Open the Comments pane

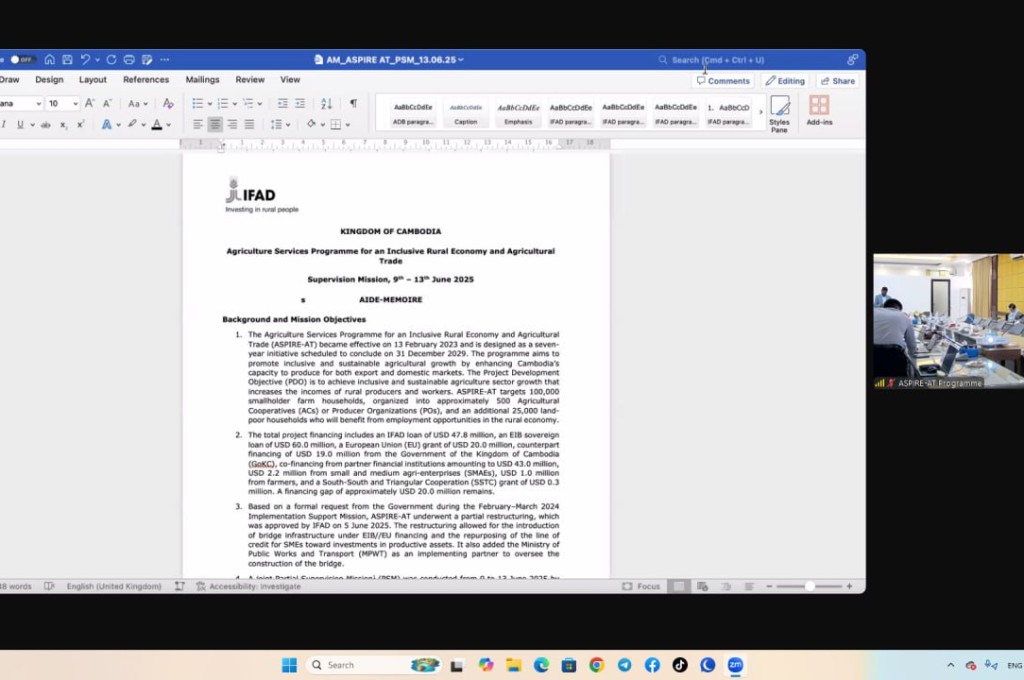pos(723,81)
